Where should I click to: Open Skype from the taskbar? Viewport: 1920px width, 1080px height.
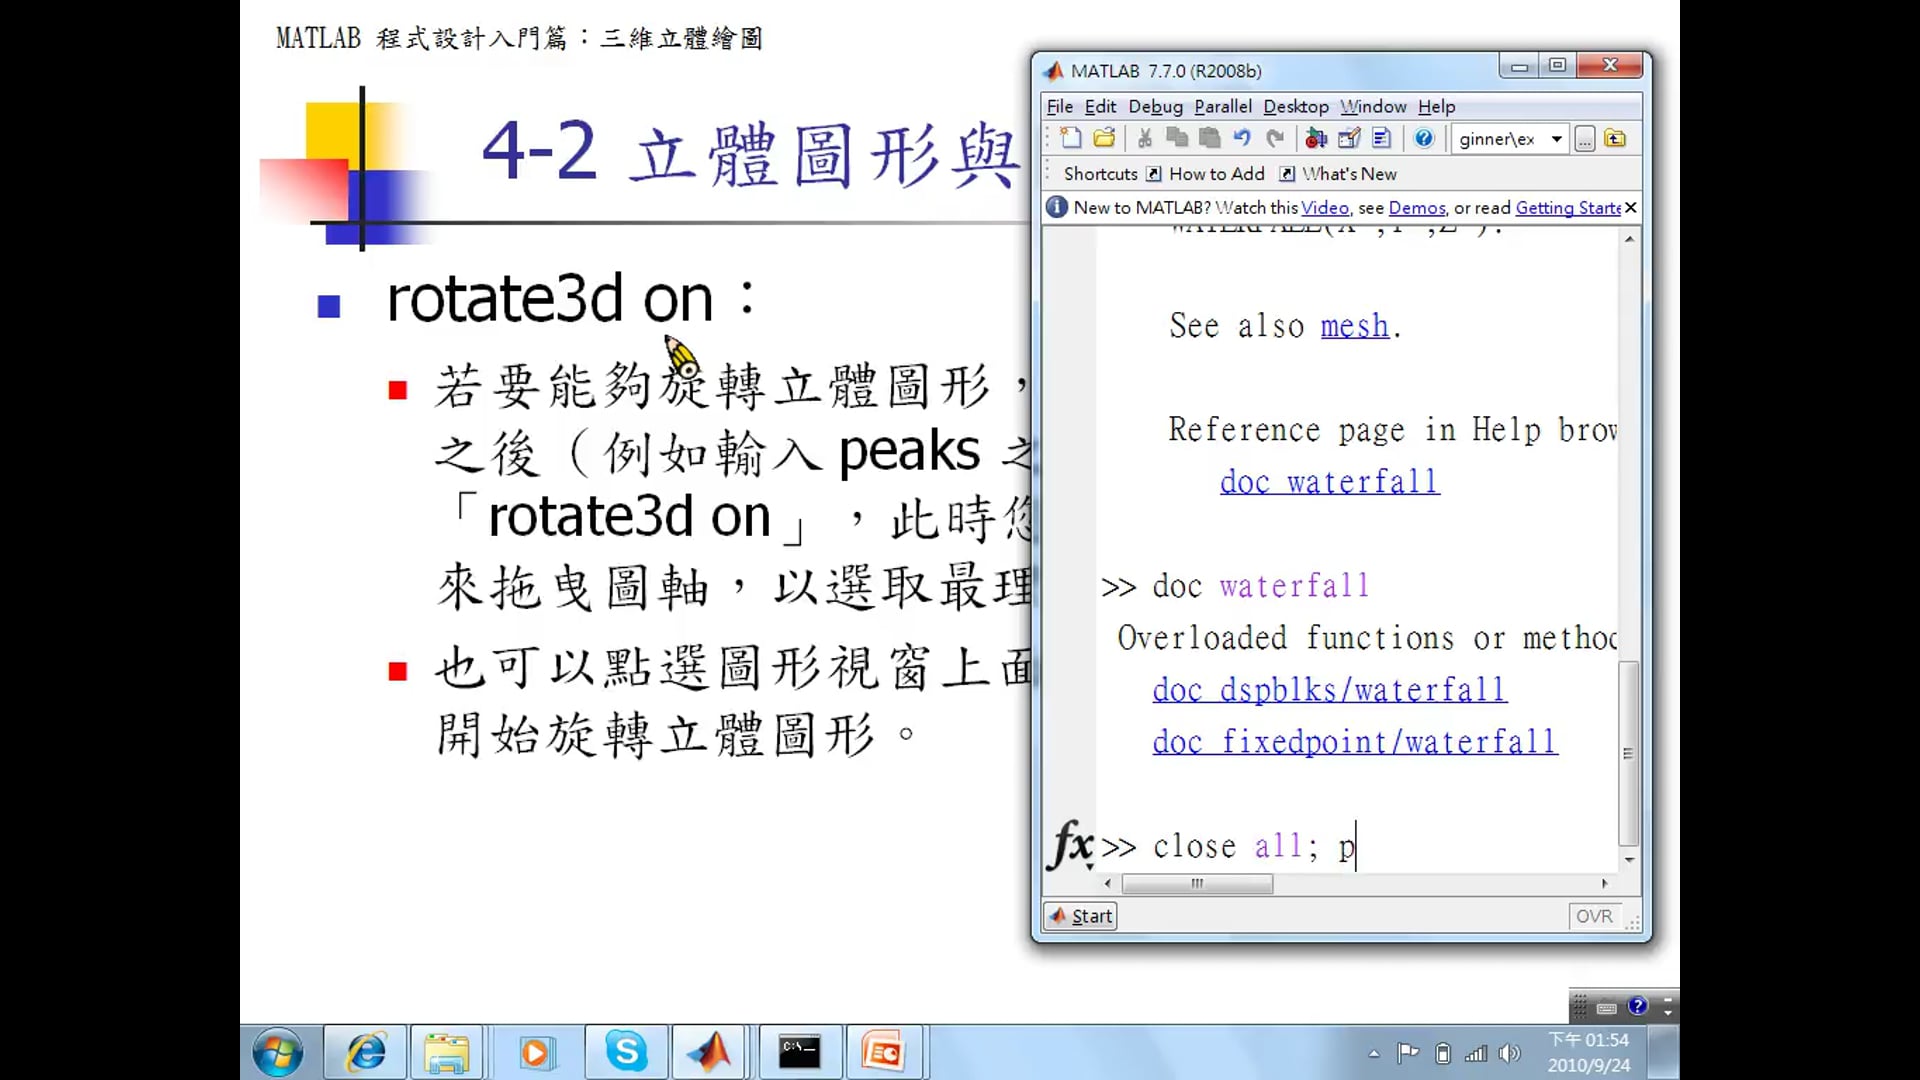click(626, 1052)
